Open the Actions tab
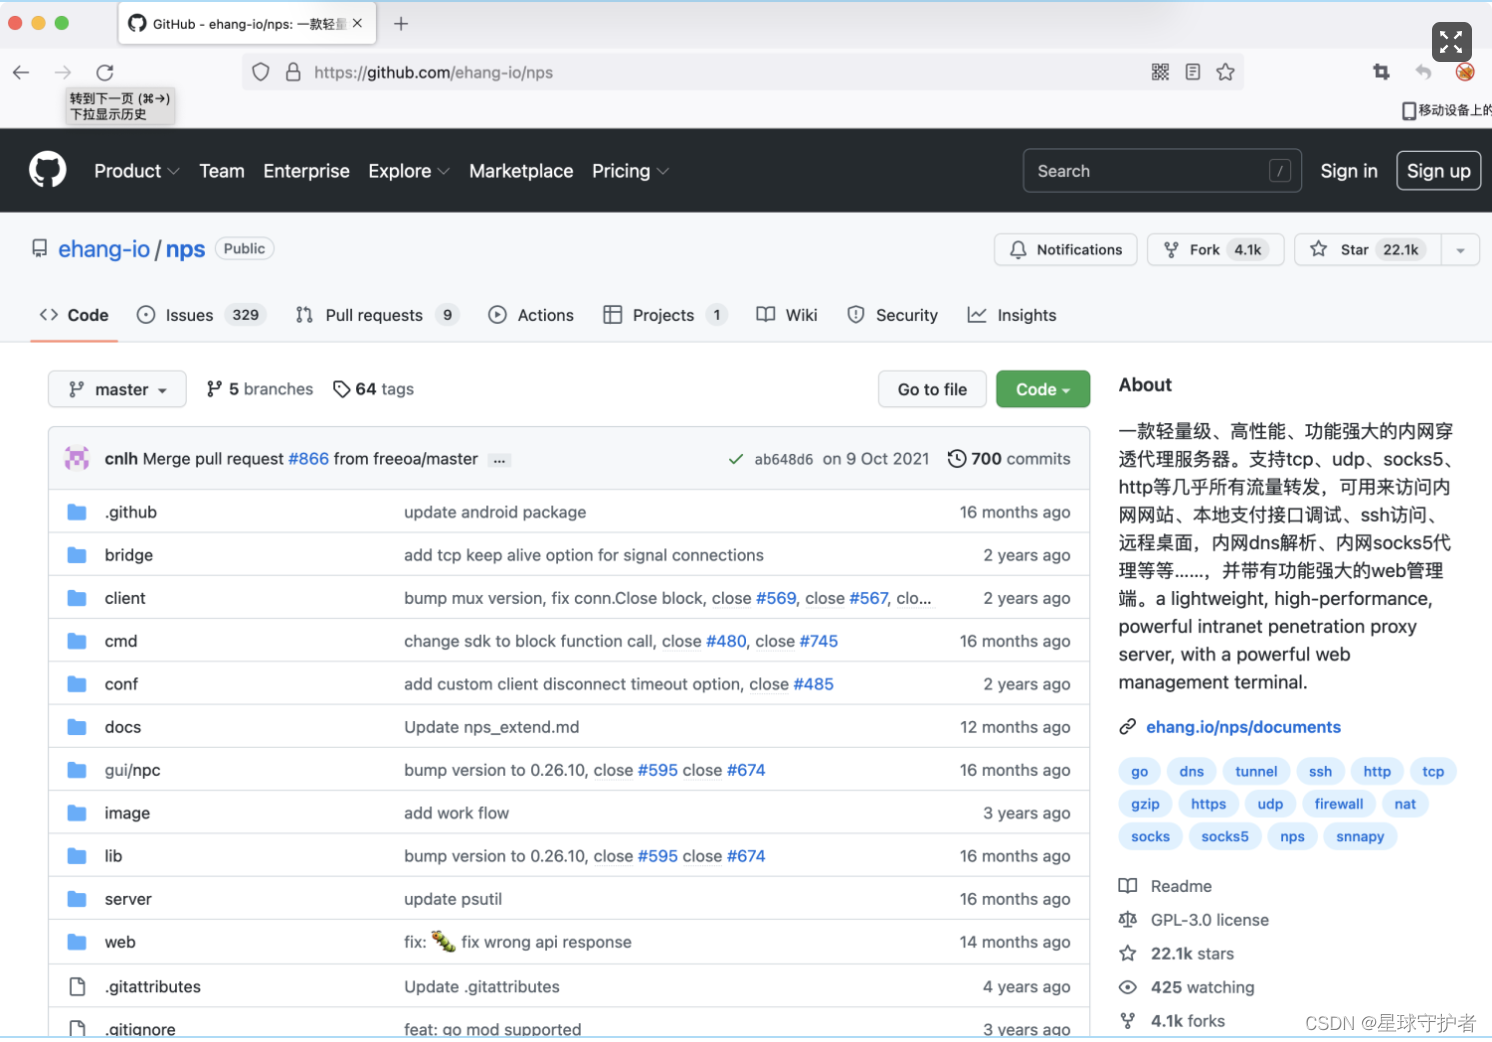 pyautogui.click(x=531, y=315)
